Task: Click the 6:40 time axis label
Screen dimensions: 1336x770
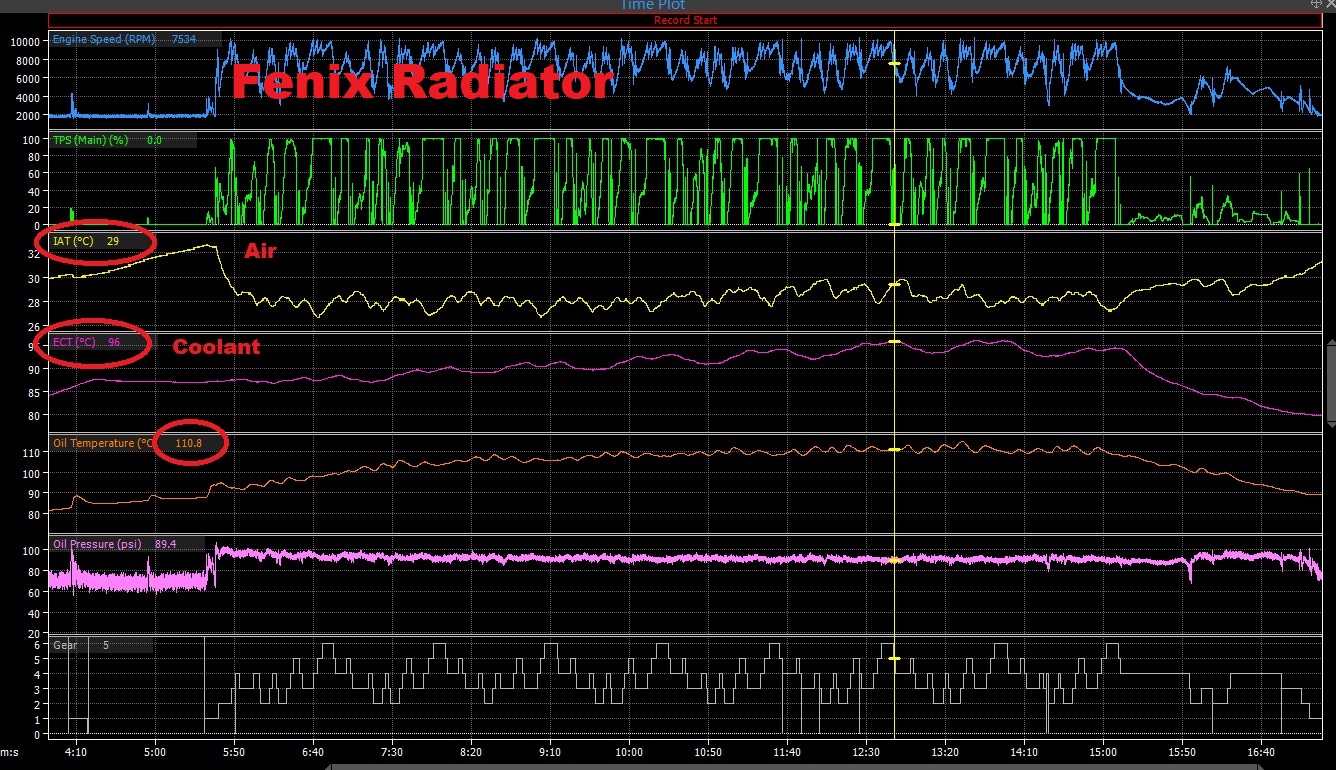Action: point(312,751)
